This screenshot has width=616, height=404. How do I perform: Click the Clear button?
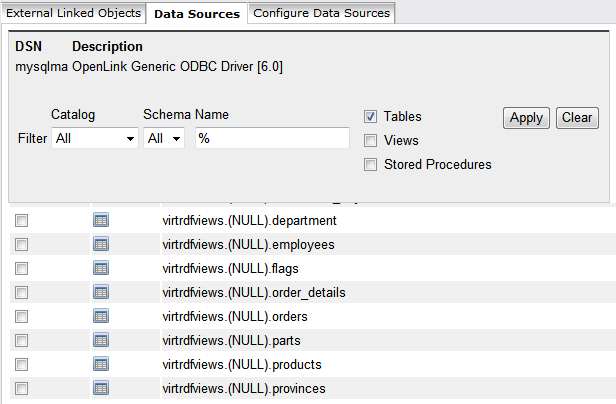577,118
